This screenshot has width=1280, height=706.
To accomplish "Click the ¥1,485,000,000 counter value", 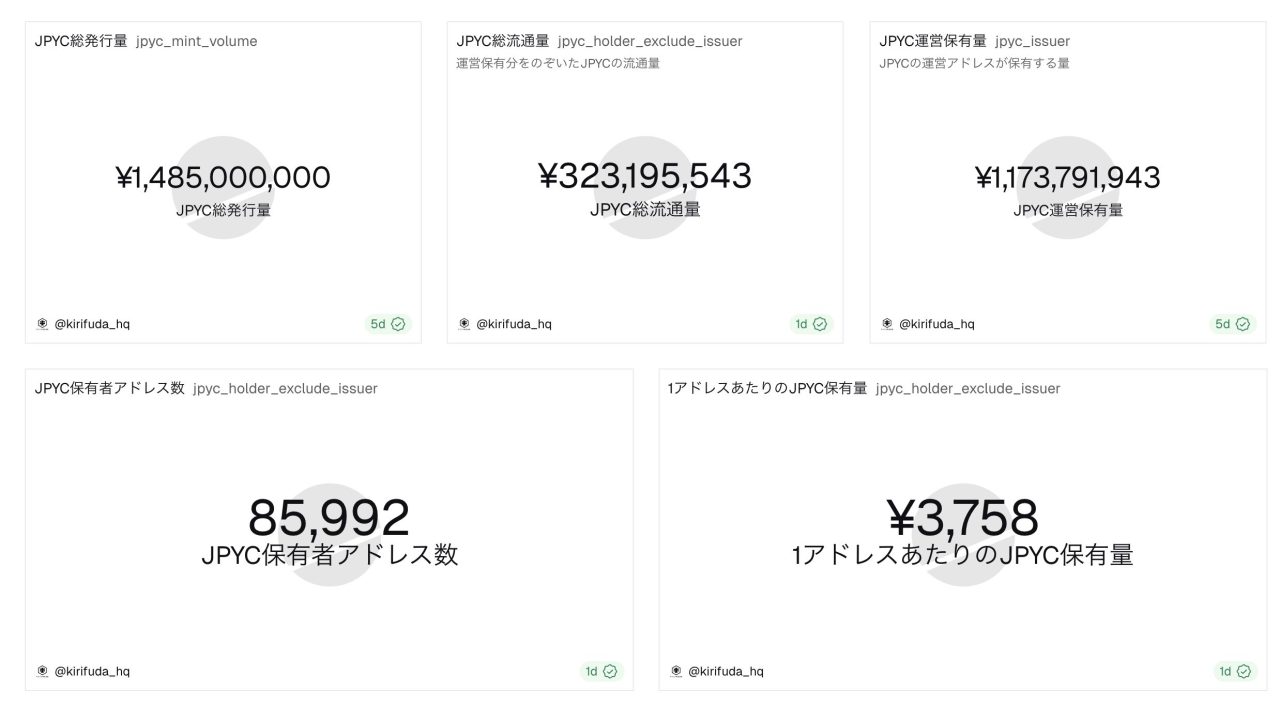I will click(223, 178).
